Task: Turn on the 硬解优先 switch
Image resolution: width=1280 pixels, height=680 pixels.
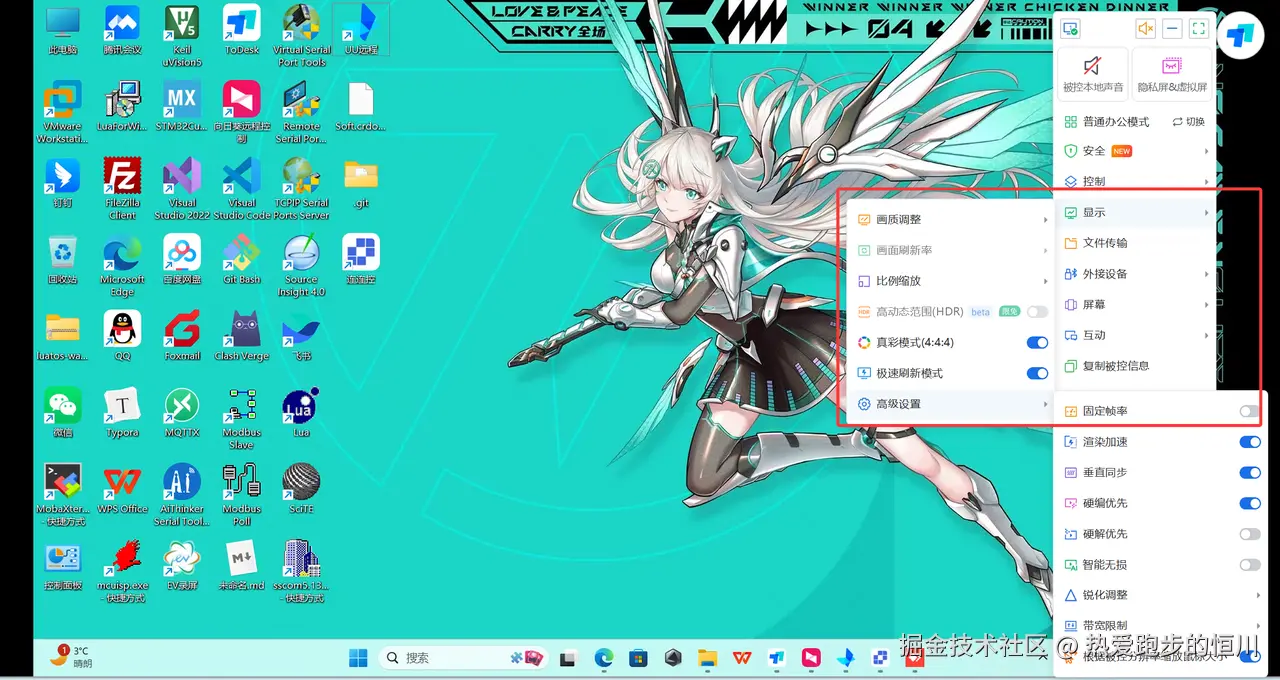Action: pyautogui.click(x=1249, y=534)
